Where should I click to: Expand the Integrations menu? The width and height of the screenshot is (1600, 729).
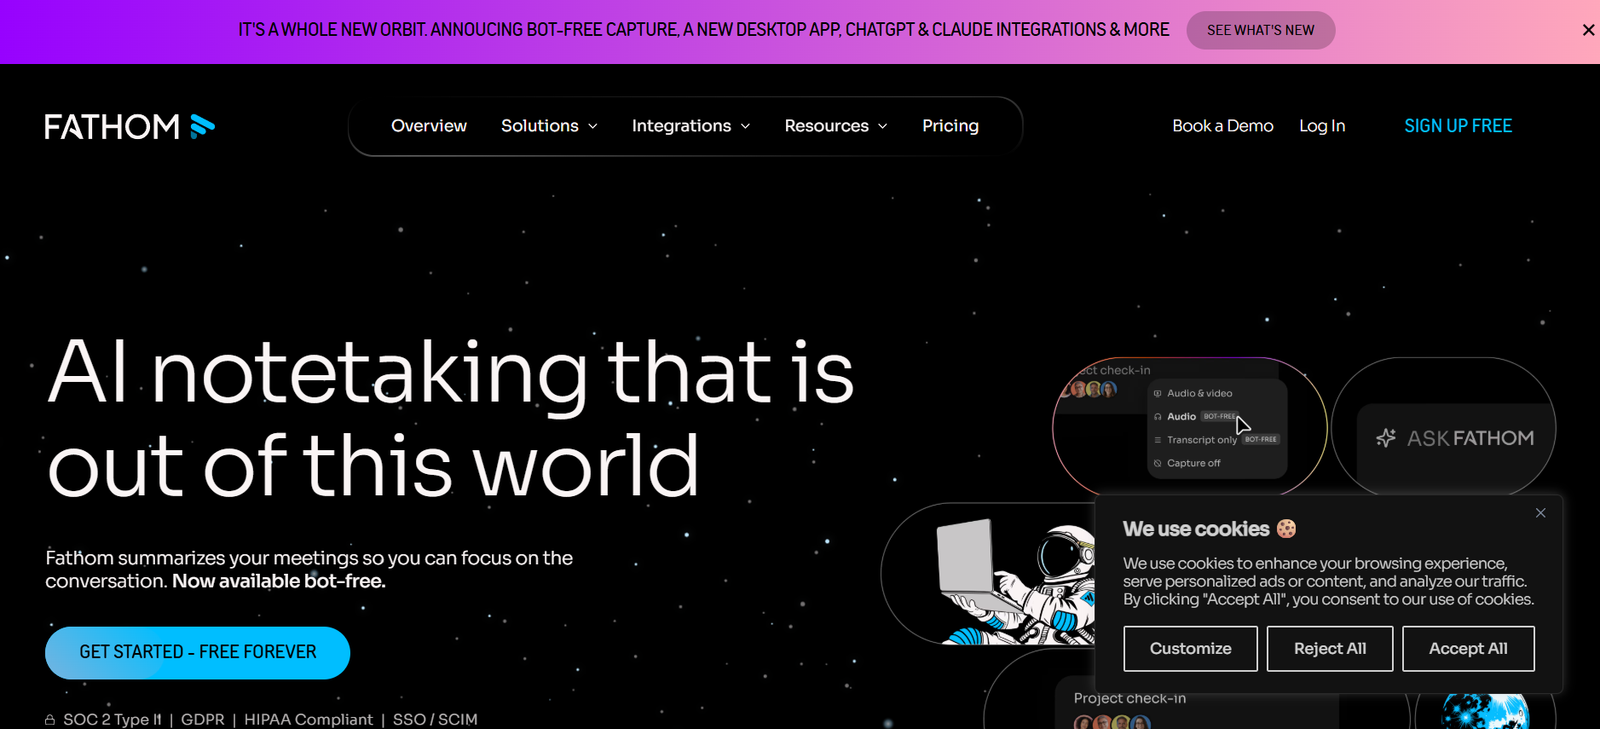(x=691, y=126)
